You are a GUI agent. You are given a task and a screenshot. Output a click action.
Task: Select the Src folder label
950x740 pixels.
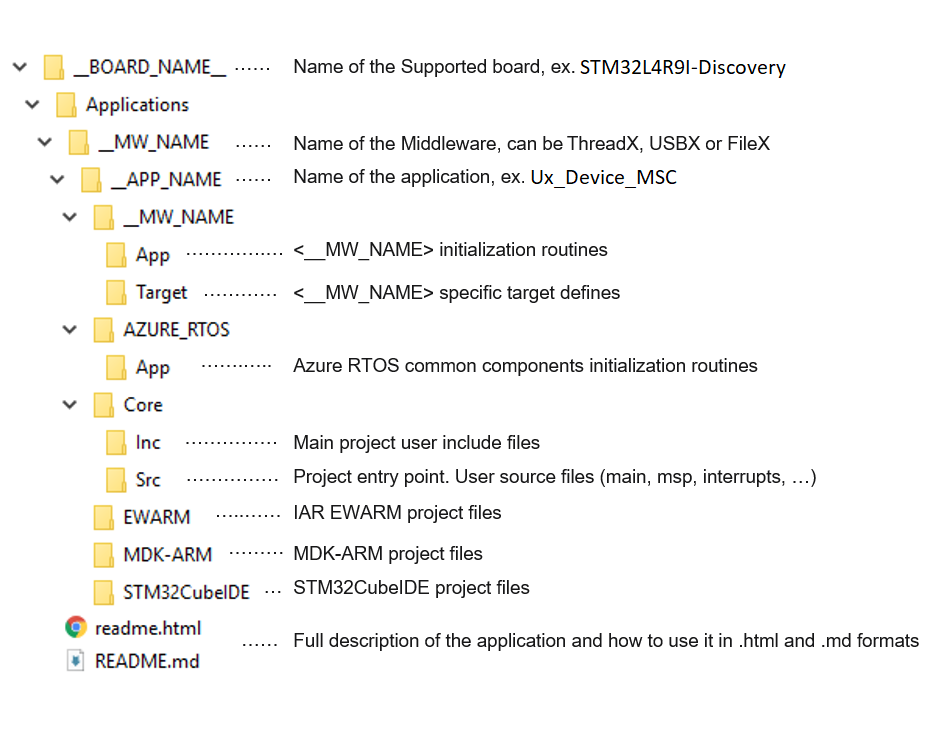coord(148,480)
